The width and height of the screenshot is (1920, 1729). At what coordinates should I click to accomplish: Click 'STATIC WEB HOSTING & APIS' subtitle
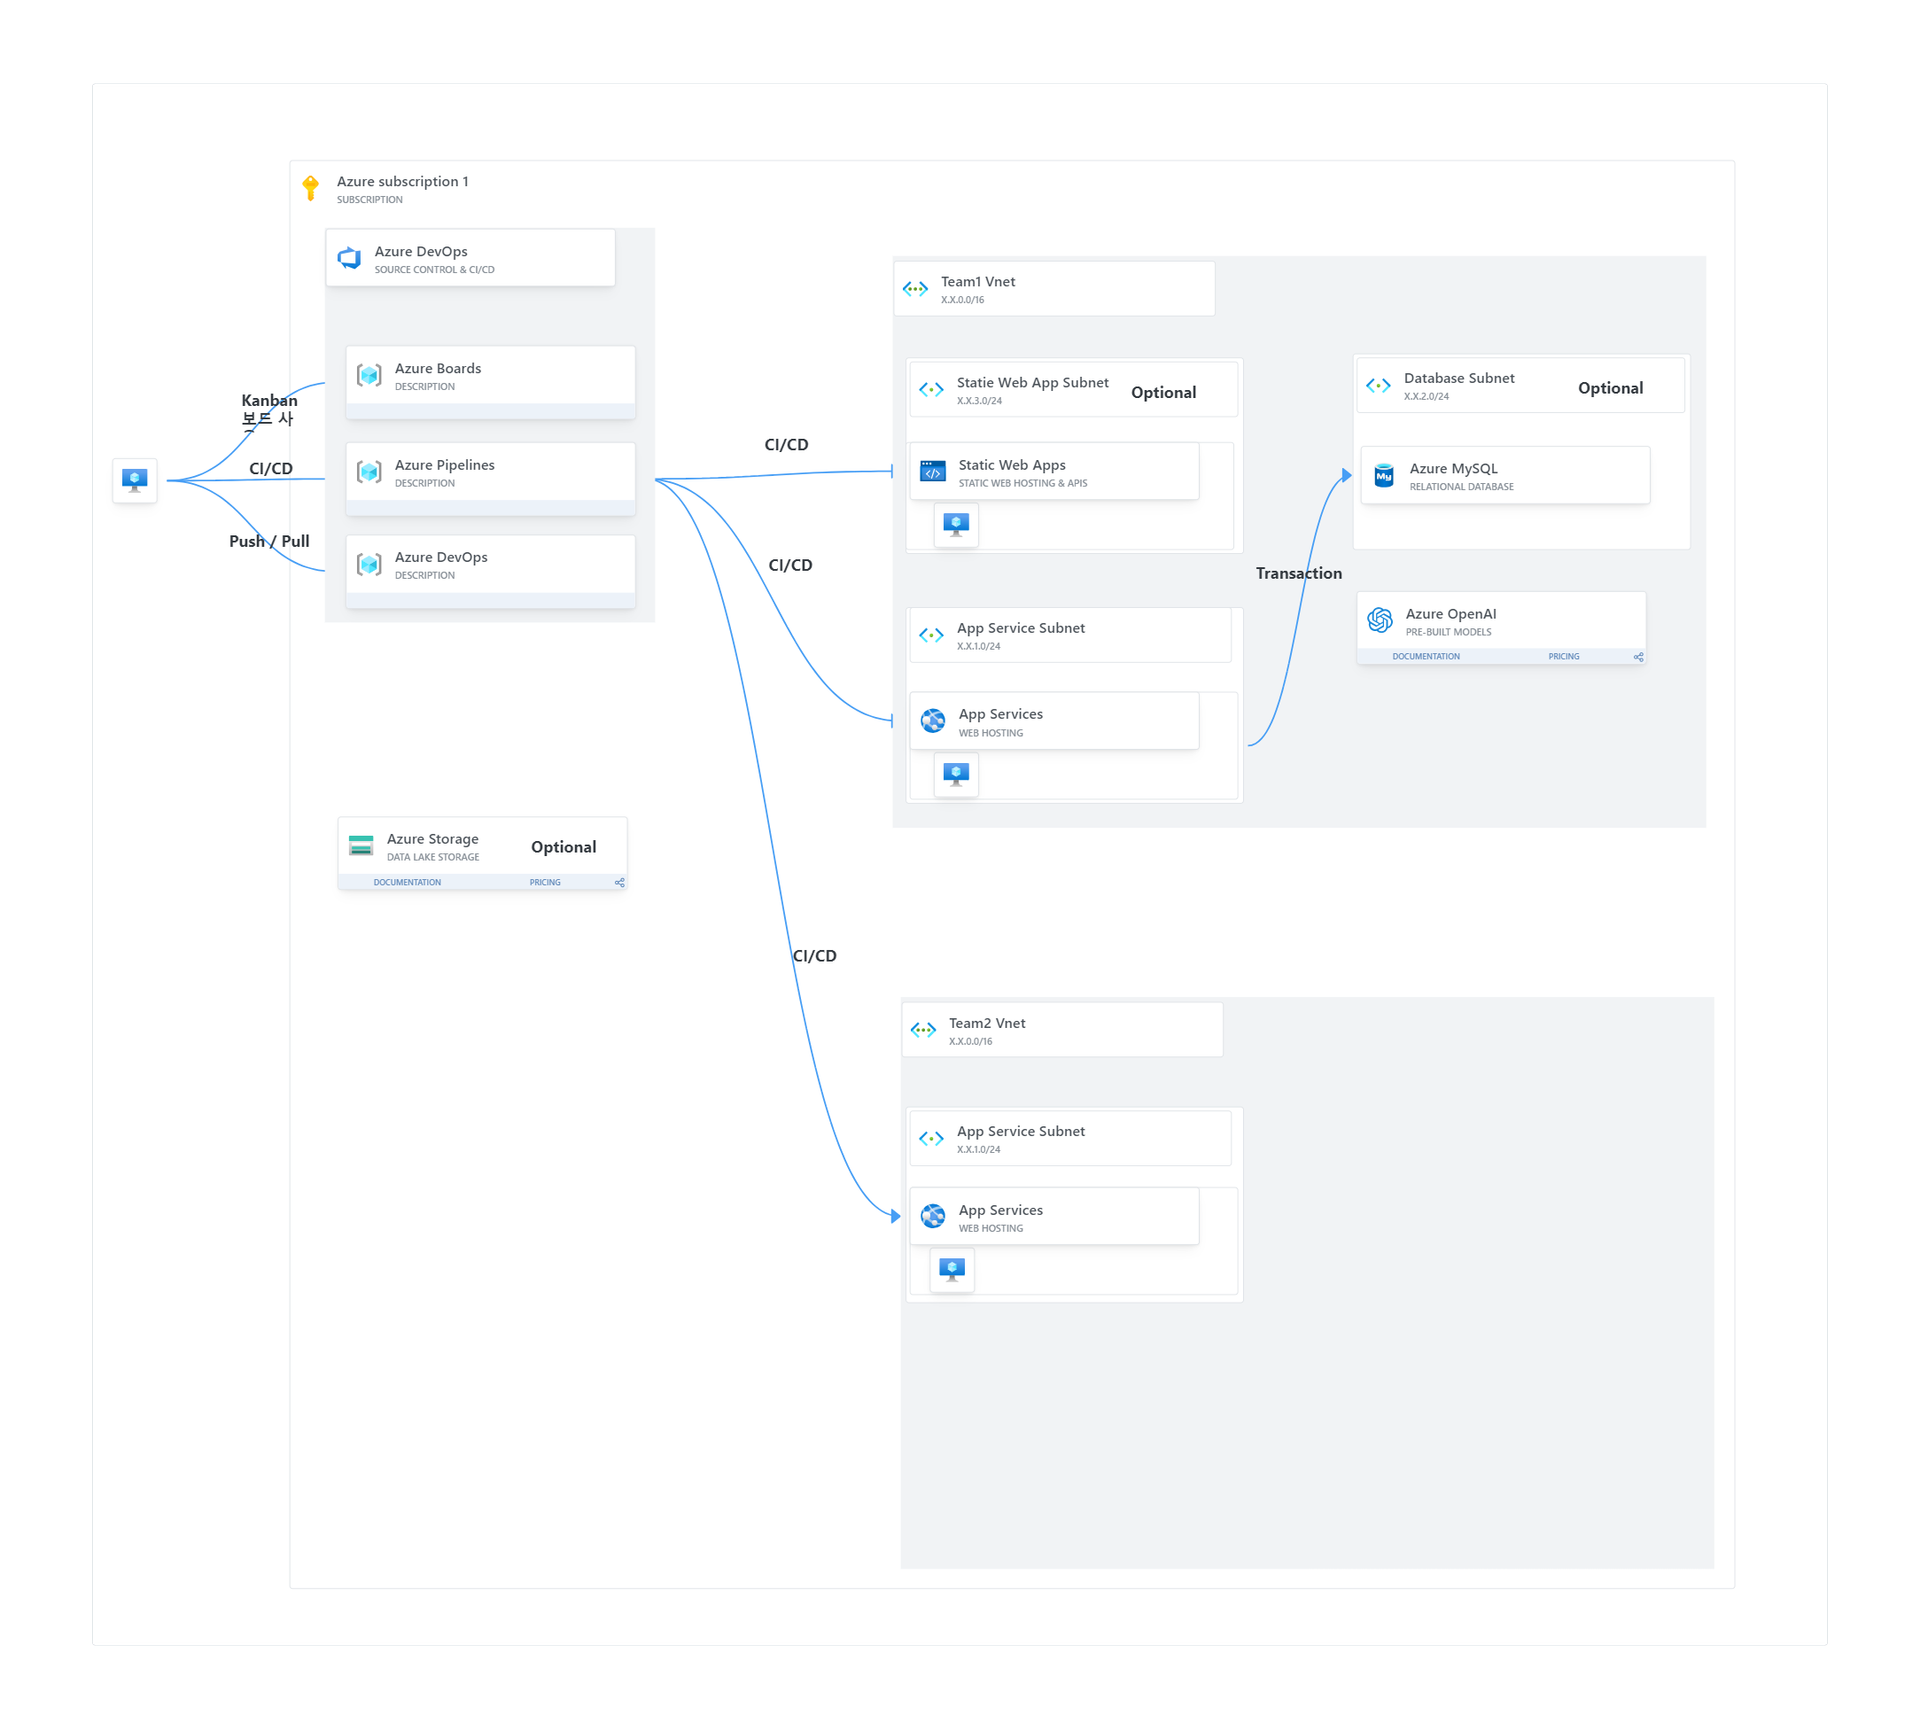tap(1024, 484)
